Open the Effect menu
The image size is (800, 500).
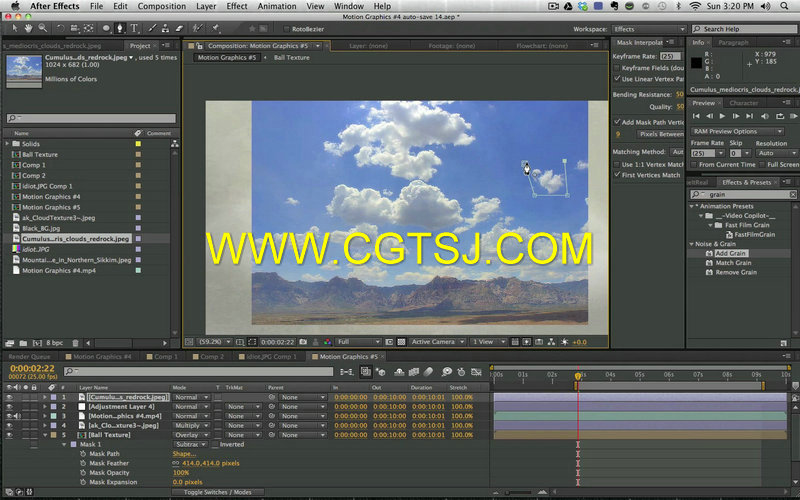[237, 6]
